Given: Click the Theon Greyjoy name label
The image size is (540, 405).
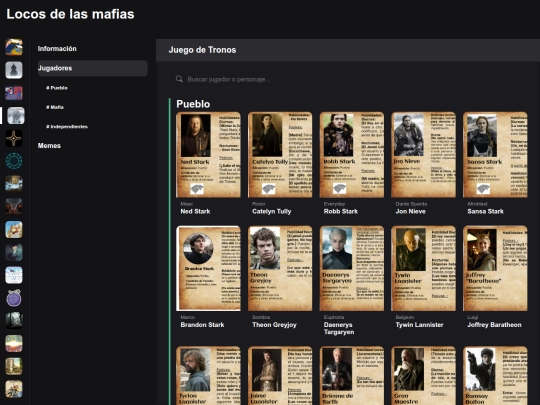Looking at the screenshot, I should pyautogui.click(x=274, y=325).
